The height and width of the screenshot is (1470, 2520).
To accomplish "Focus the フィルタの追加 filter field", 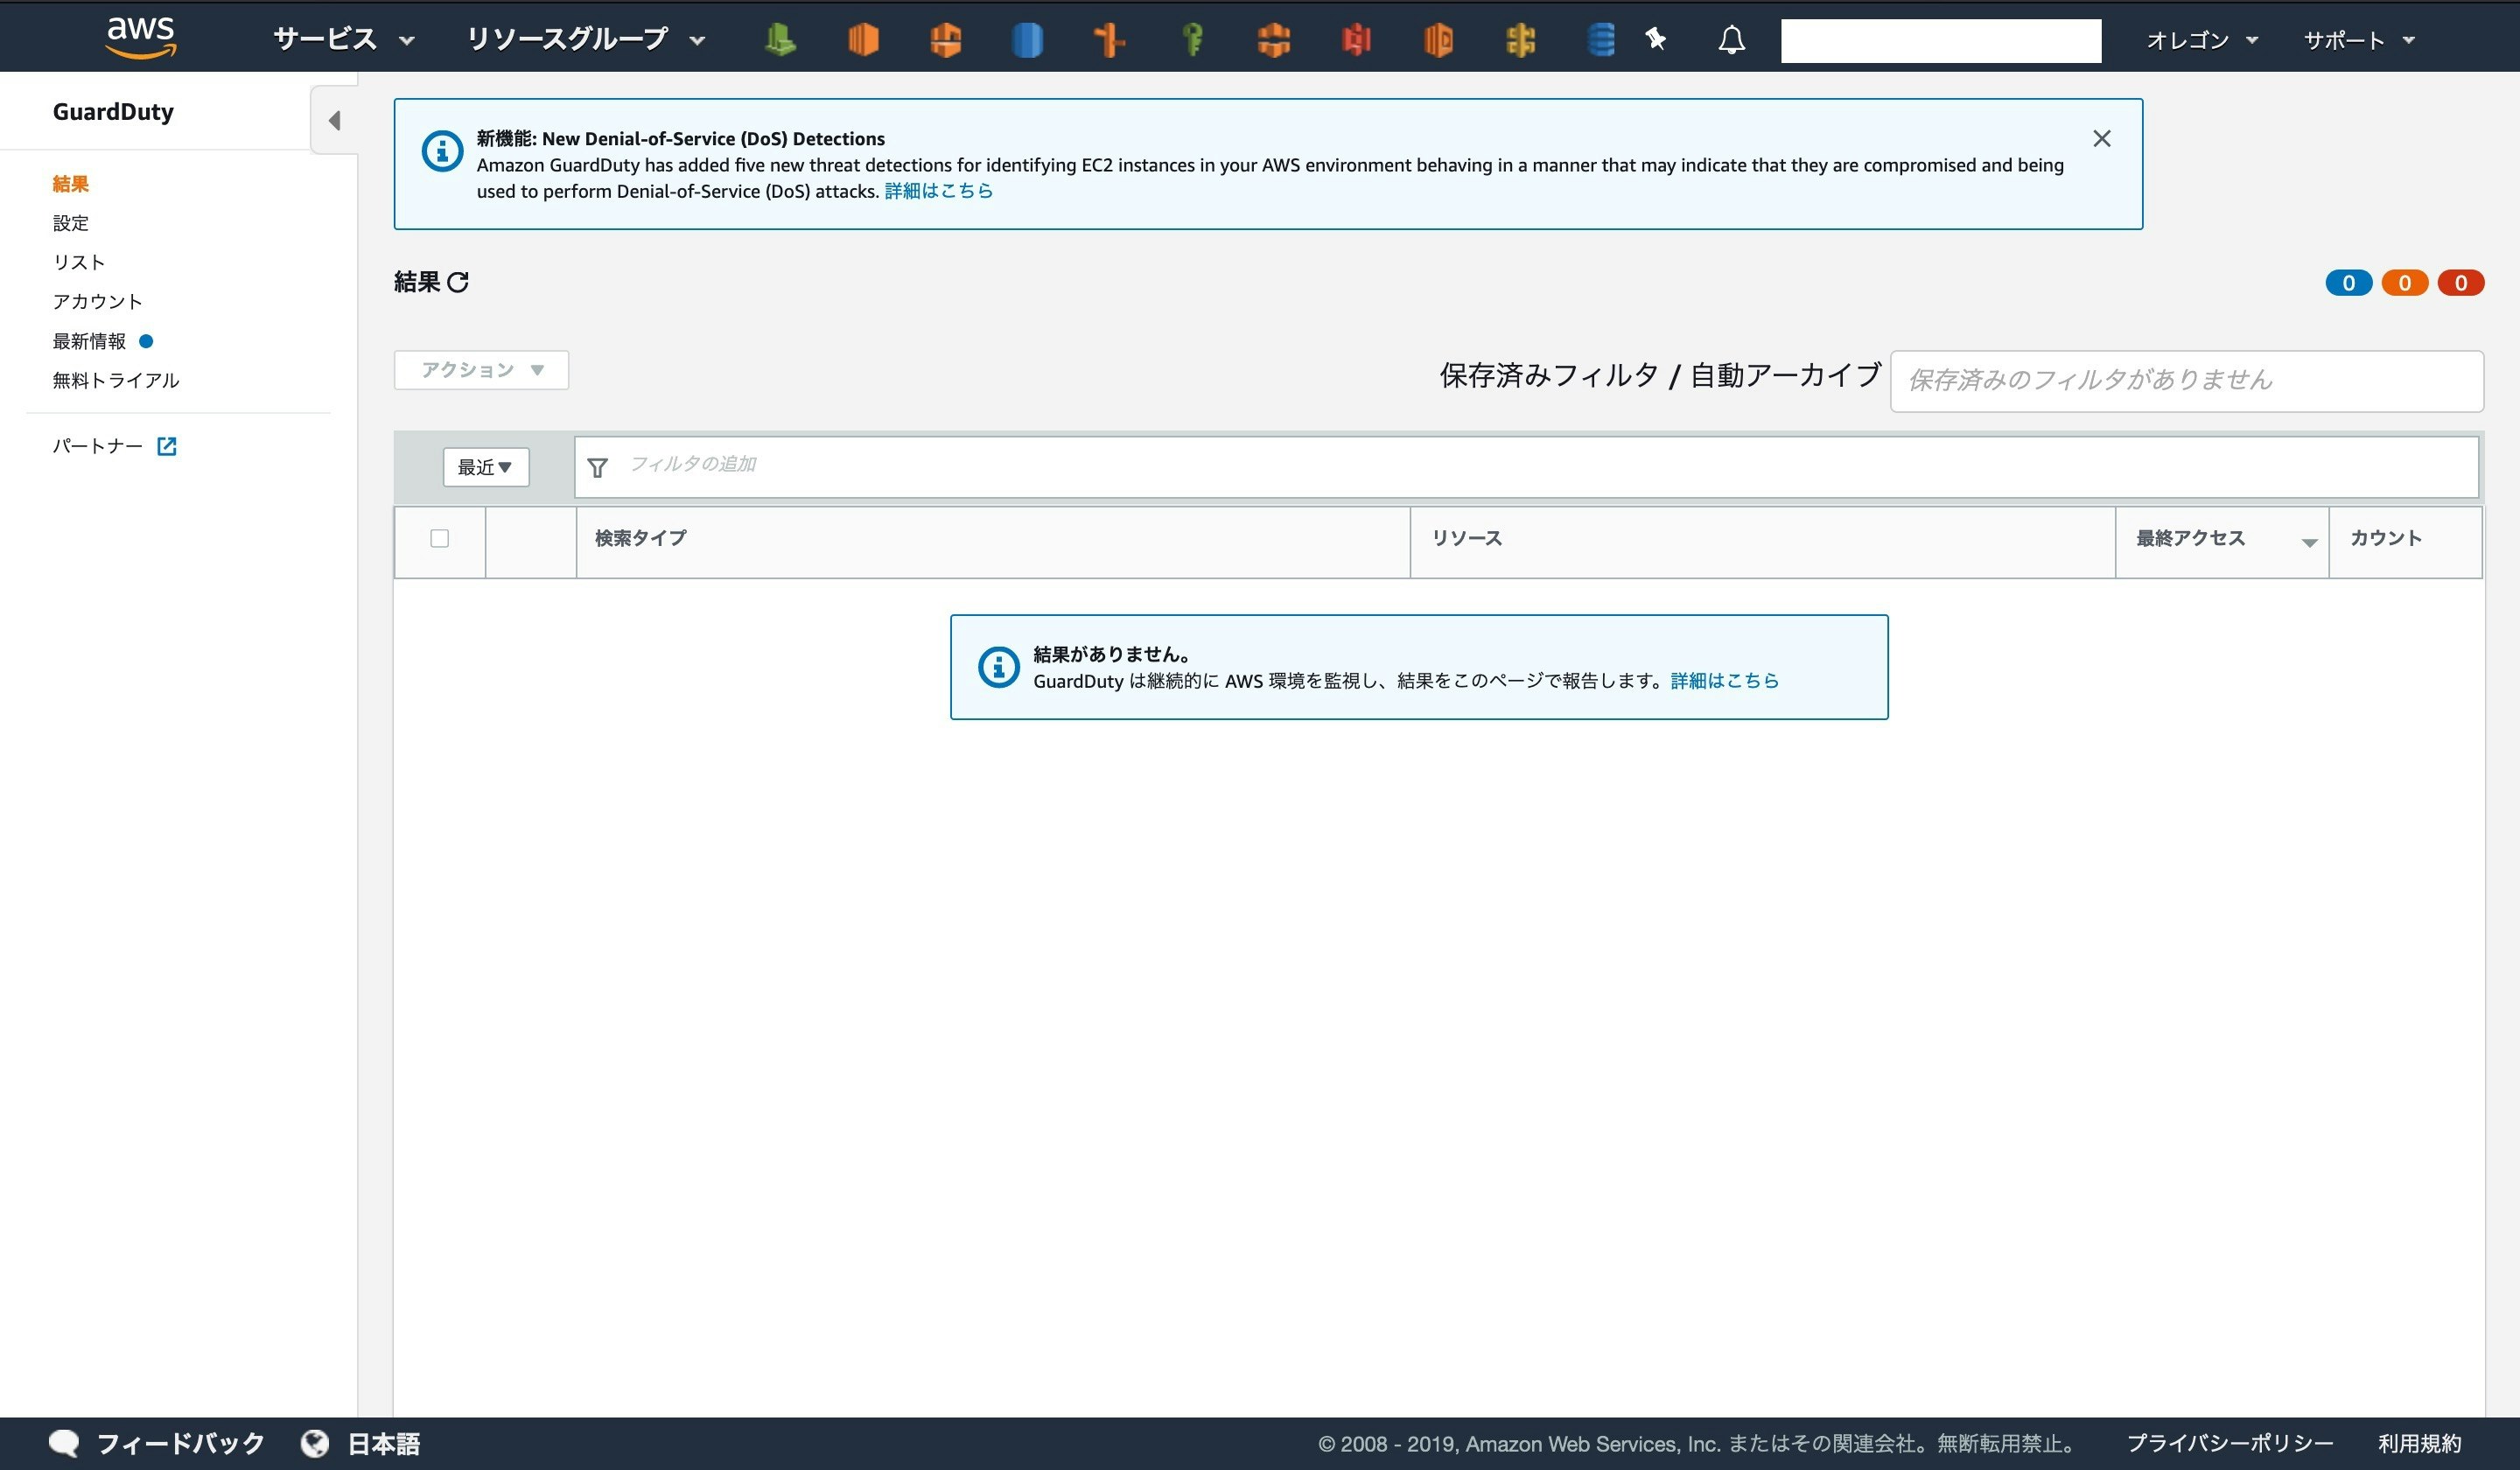I will pos(1526,467).
